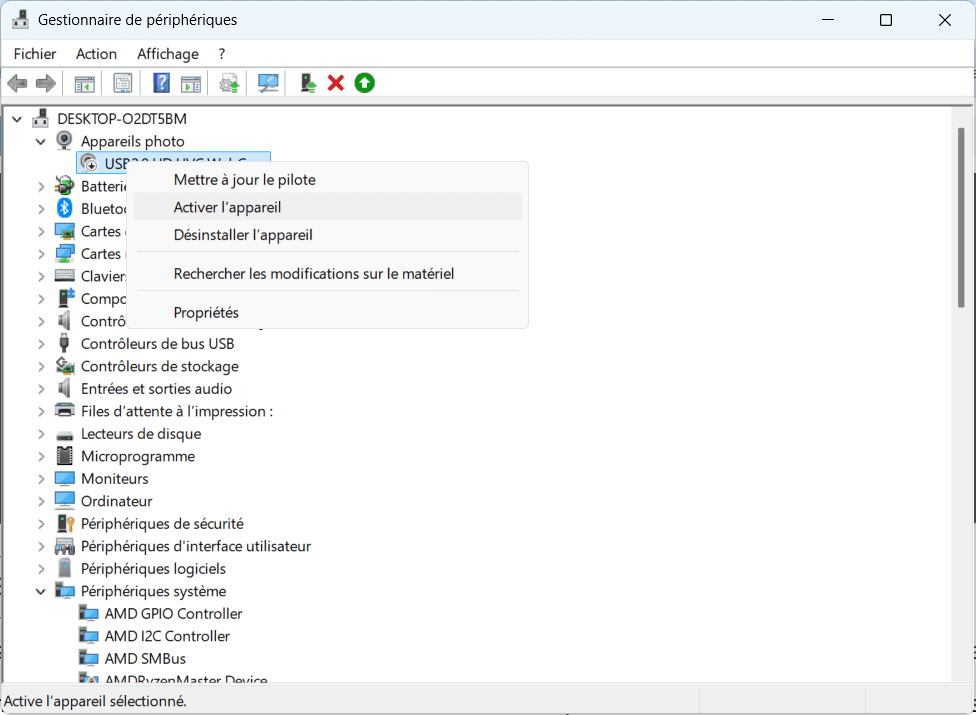
Task: Collapse the Périphériques système category
Action: click(41, 591)
